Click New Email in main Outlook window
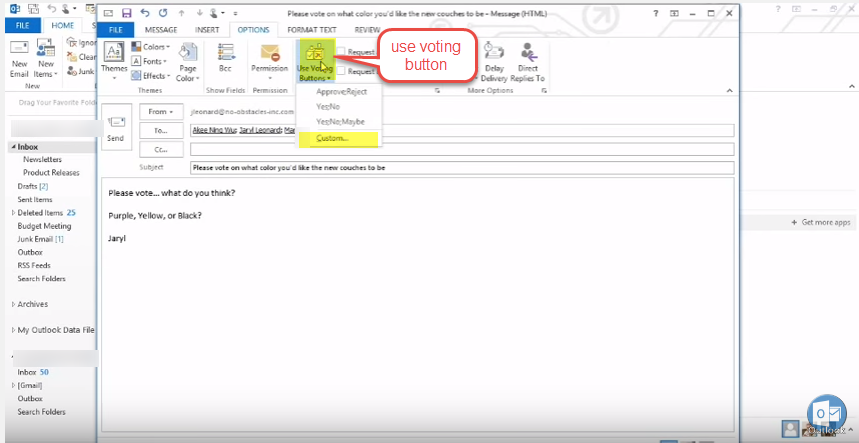The height and width of the screenshot is (443, 859). click(19, 61)
